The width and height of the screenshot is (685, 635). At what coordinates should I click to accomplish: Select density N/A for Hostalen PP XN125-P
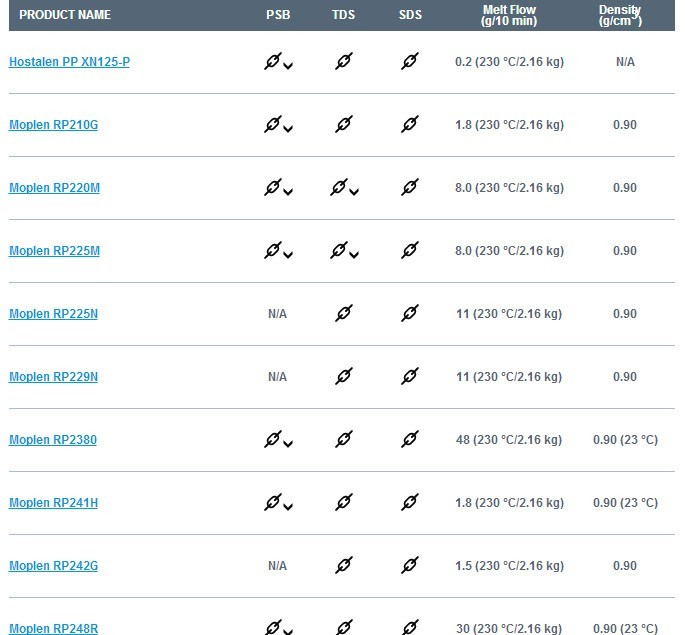[x=625, y=62]
